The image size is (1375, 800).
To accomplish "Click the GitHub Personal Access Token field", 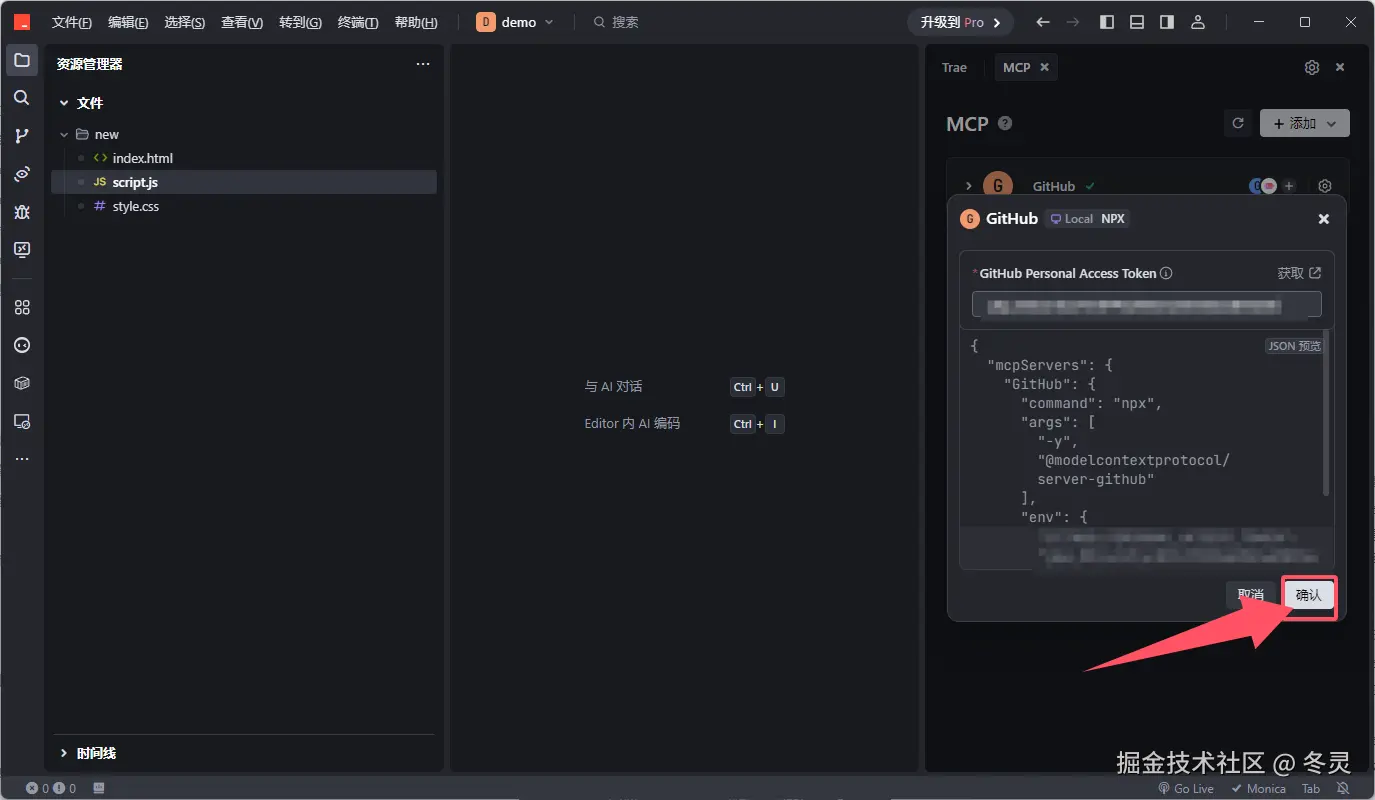I will pos(1147,305).
